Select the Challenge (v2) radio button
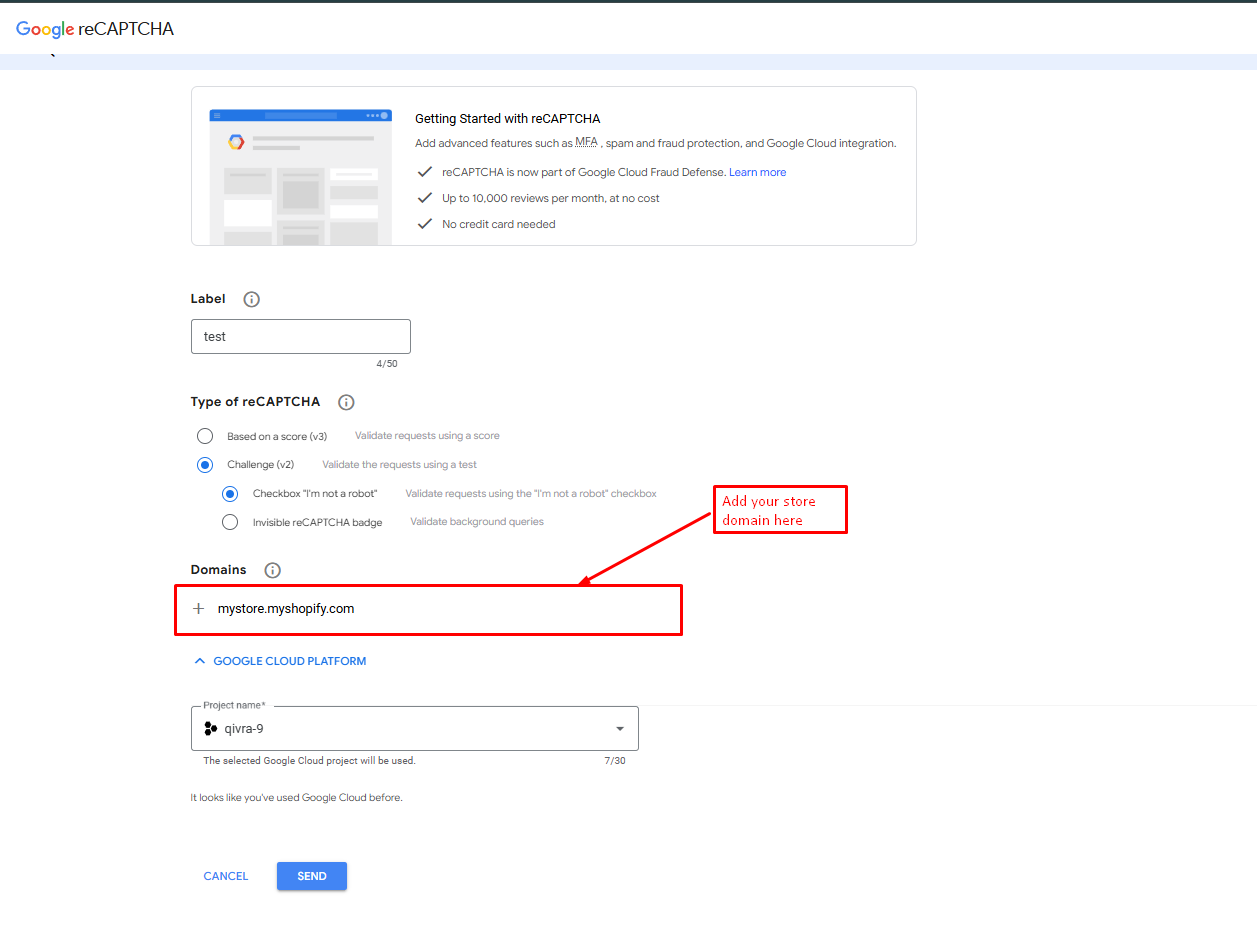The height and width of the screenshot is (946, 1257). pyautogui.click(x=205, y=465)
